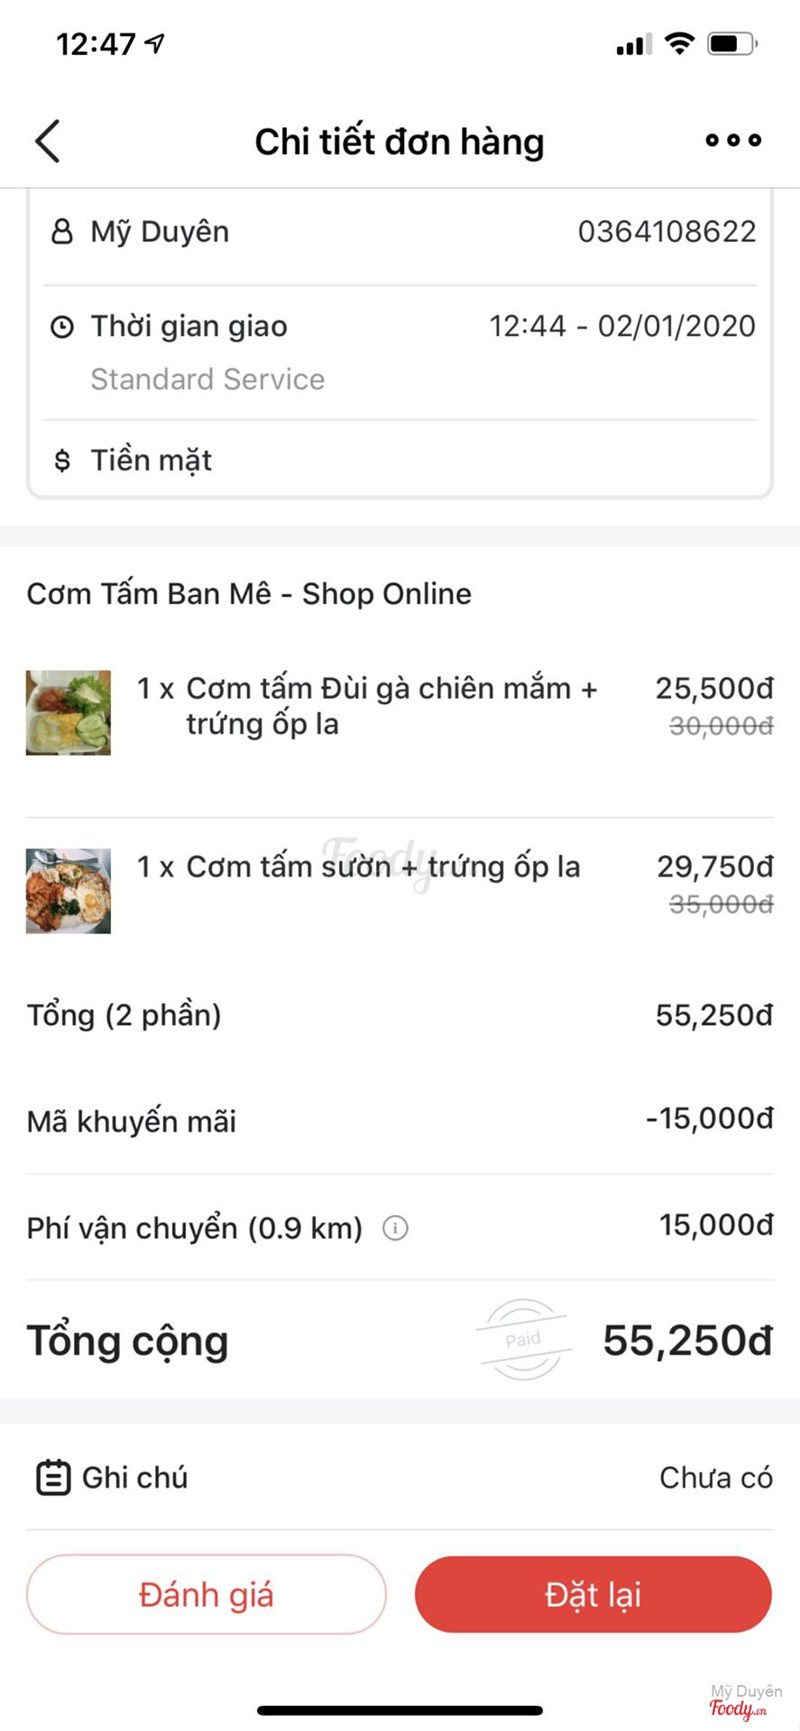Tap the Chưa có note value
The image size is (800, 1731).
[x=715, y=1477]
